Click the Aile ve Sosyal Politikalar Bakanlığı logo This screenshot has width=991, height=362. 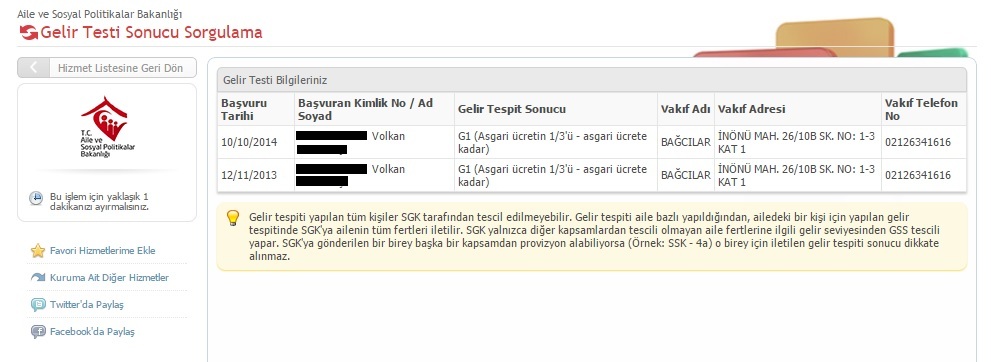tap(104, 127)
